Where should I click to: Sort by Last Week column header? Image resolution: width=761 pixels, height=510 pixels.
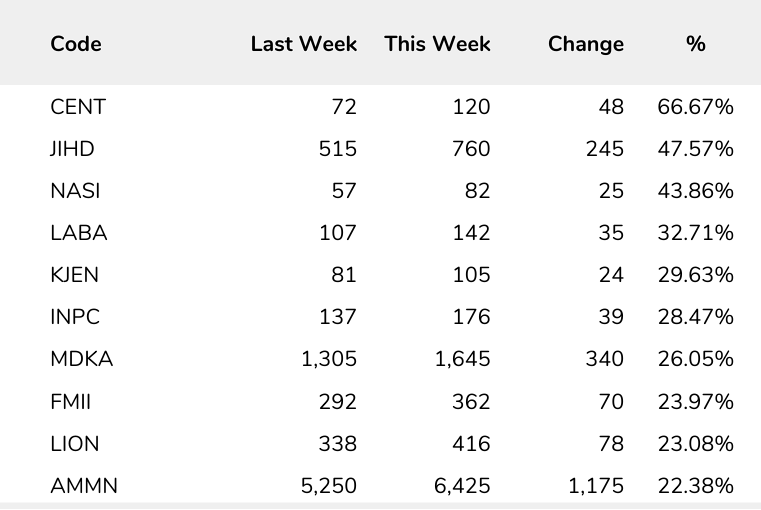pos(303,44)
